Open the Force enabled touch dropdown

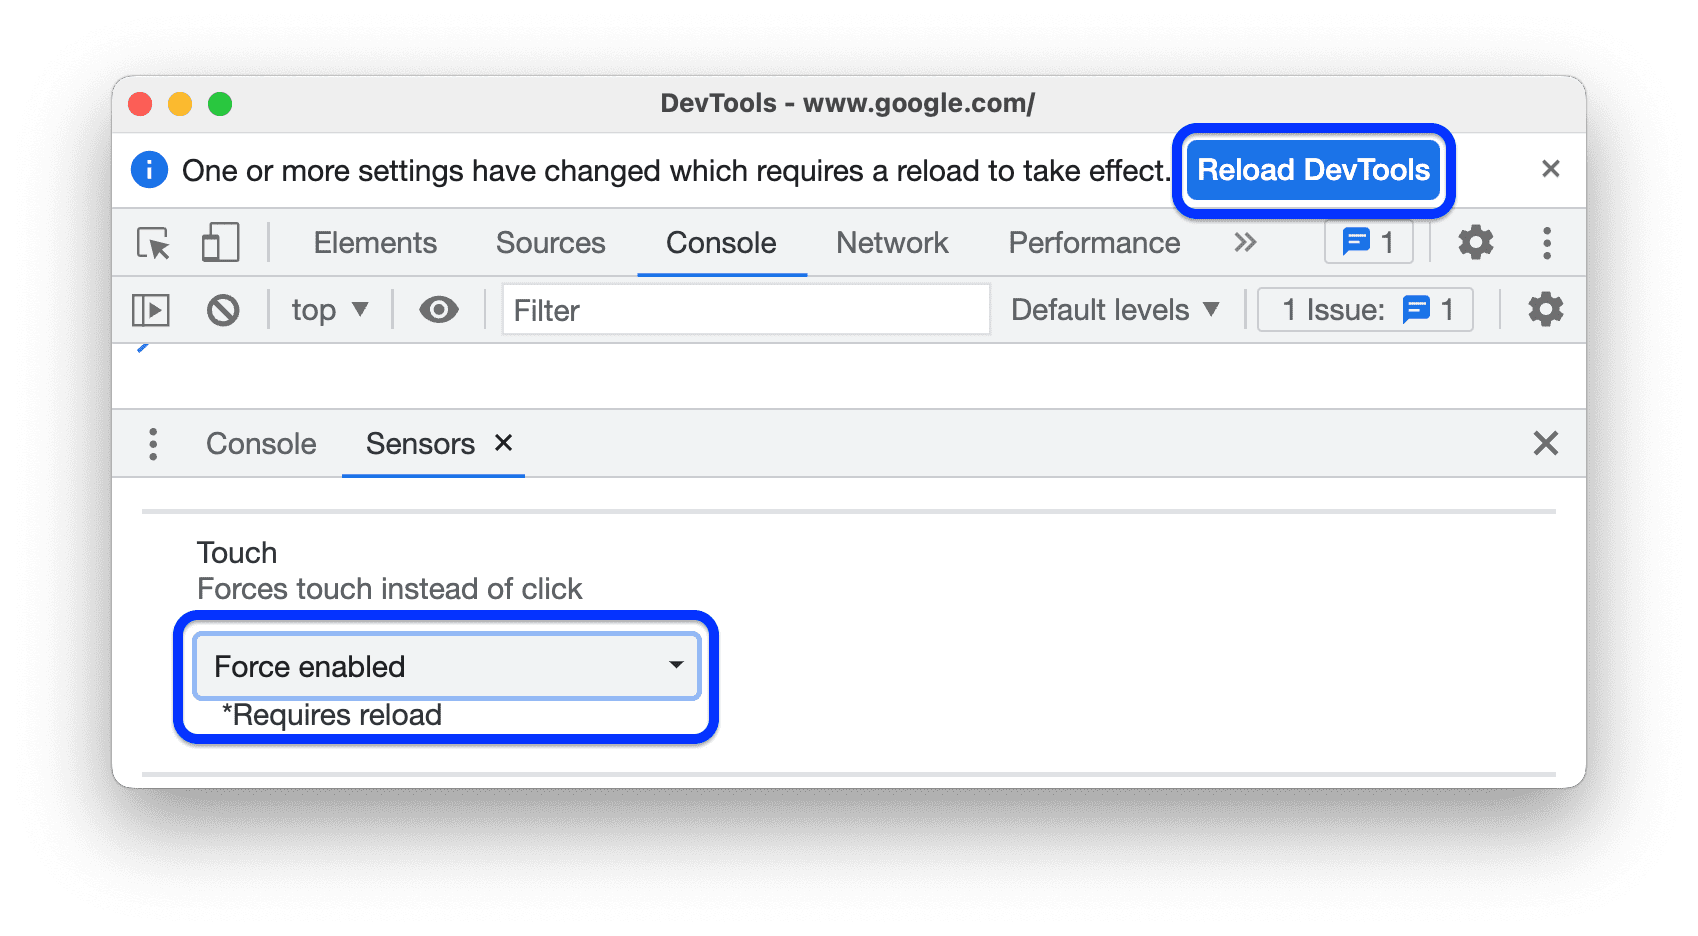tap(446, 666)
